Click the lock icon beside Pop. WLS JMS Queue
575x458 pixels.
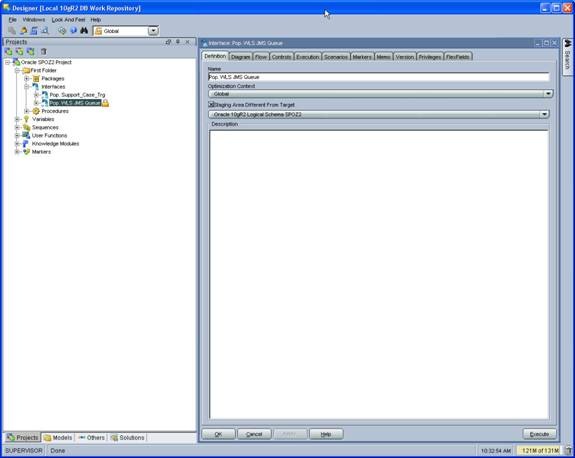pyautogui.click(x=105, y=103)
